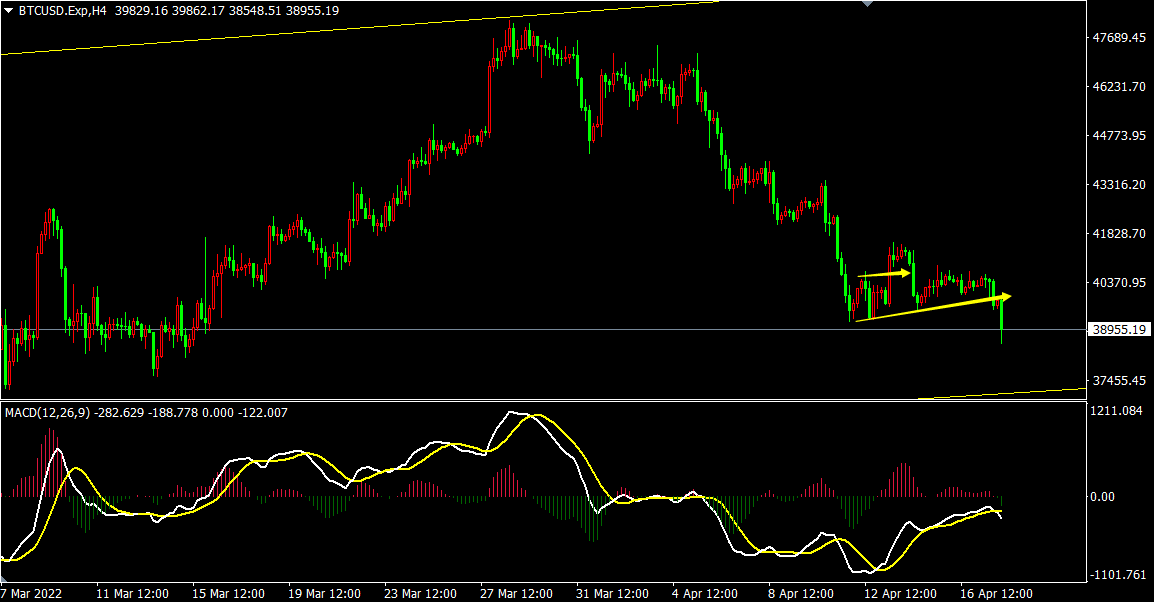
Task: Click the 47689.45 price scale label
Action: click(x=1120, y=38)
